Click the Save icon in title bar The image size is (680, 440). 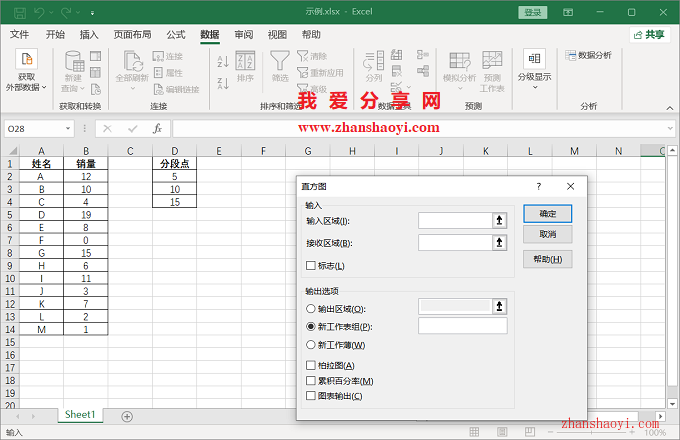tap(20, 13)
